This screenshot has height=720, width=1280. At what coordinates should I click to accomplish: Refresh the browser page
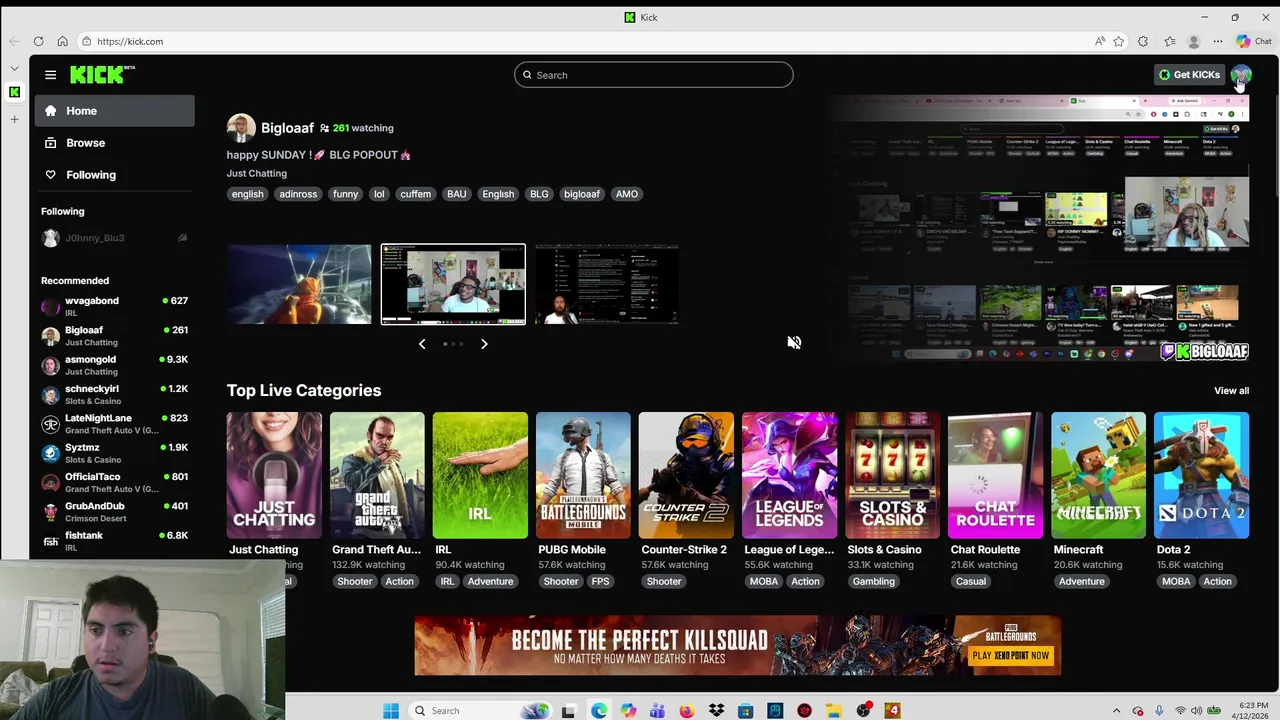tap(38, 41)
